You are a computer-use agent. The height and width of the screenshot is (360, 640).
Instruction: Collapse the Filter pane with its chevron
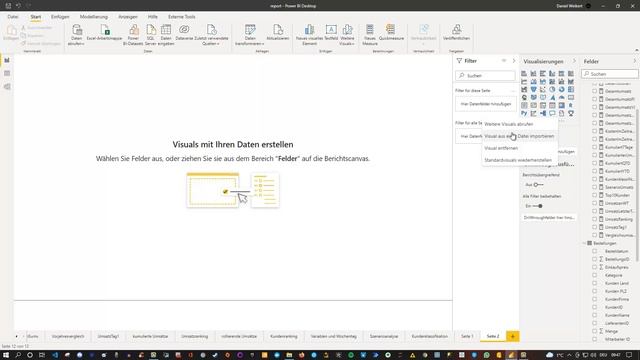tap(514, 61)
